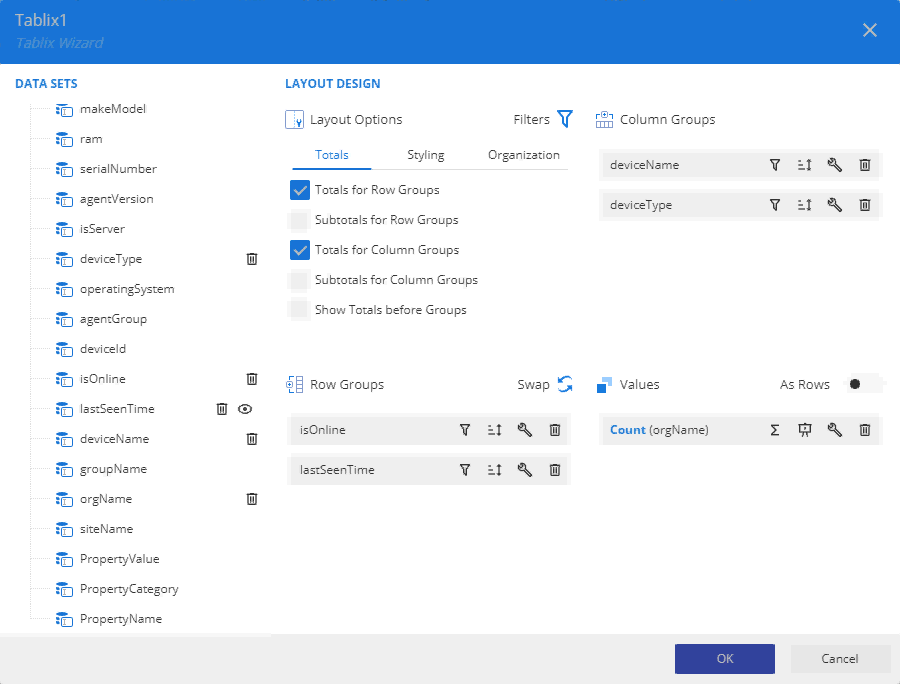This screenshot has height=684, width=900.
Task: Delete the lastSeenTime row group
Action: 555,470
